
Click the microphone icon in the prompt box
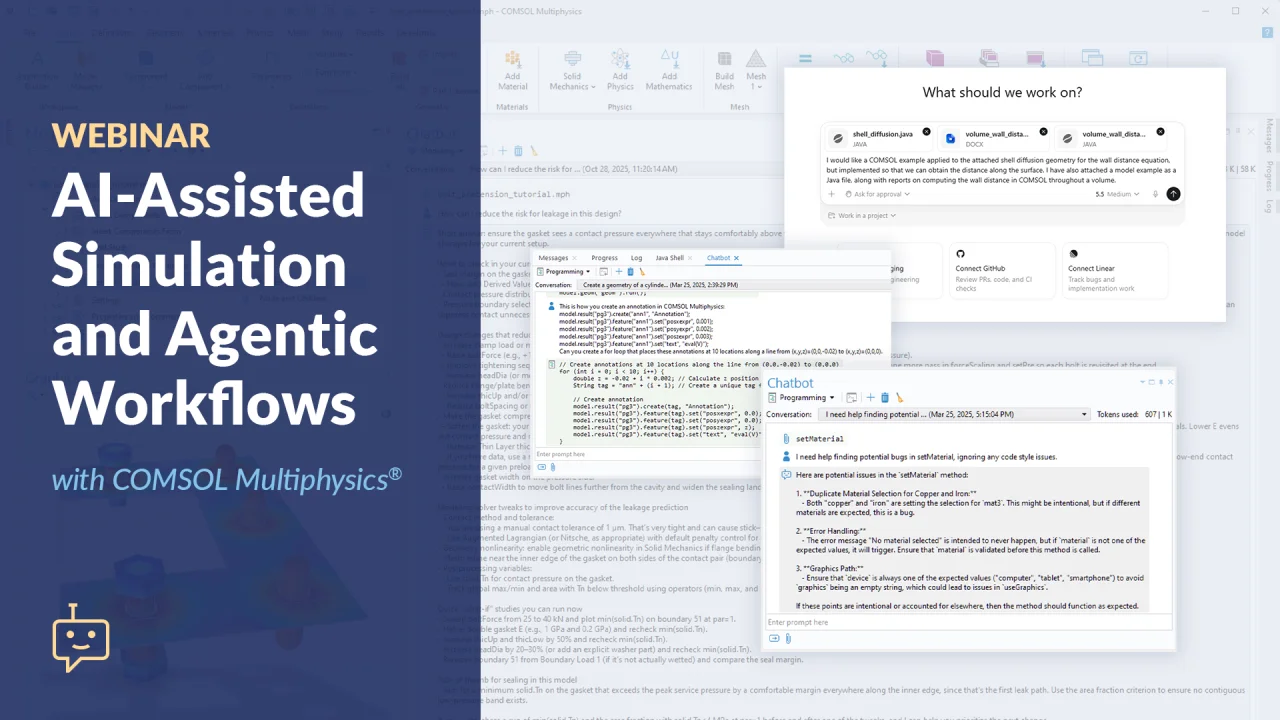pos(1155,194)
